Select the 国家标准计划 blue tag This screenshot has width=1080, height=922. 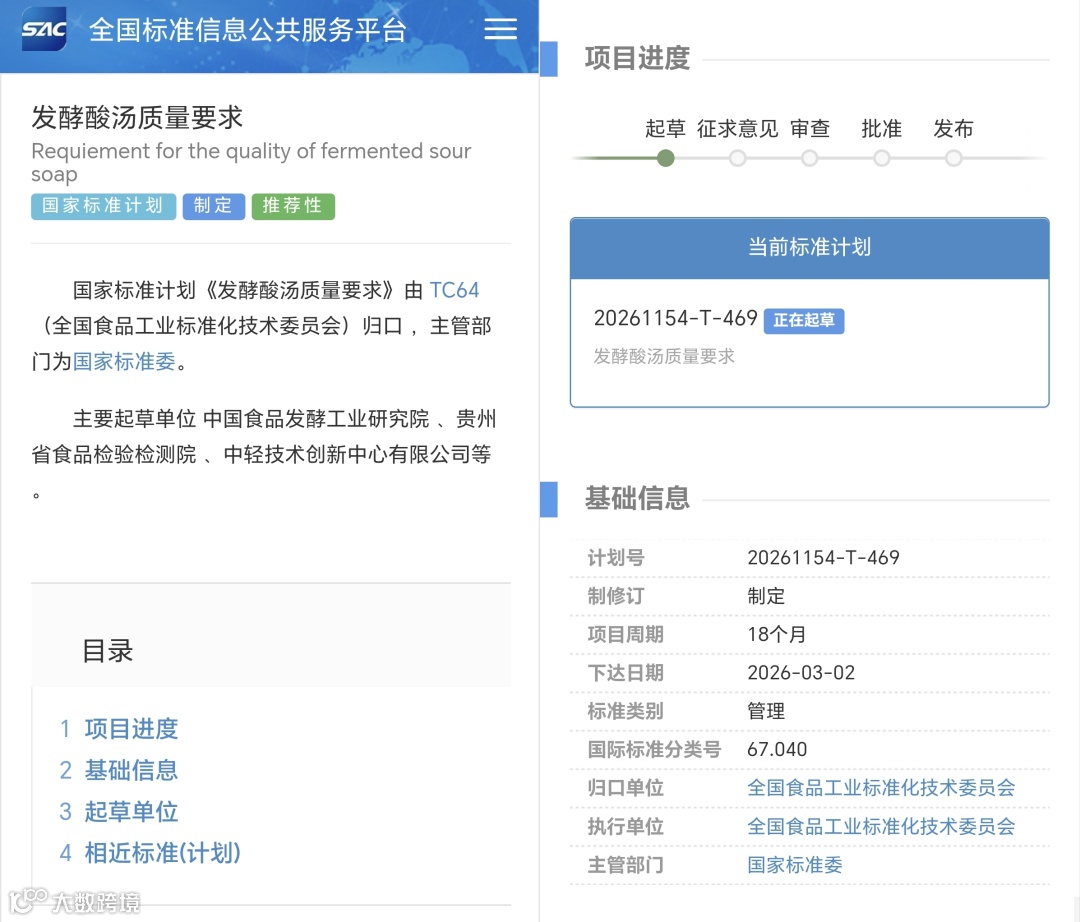click(x=103, y=206)
